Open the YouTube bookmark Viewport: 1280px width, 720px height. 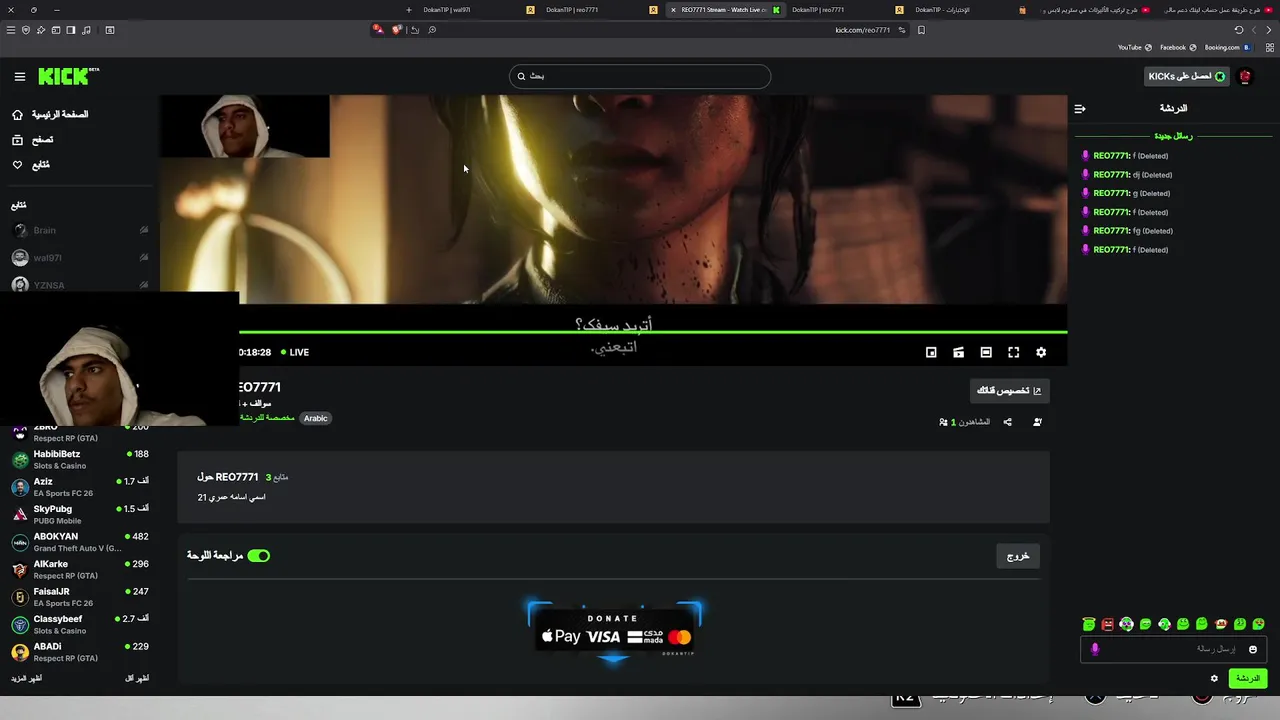coord(1135,47)
